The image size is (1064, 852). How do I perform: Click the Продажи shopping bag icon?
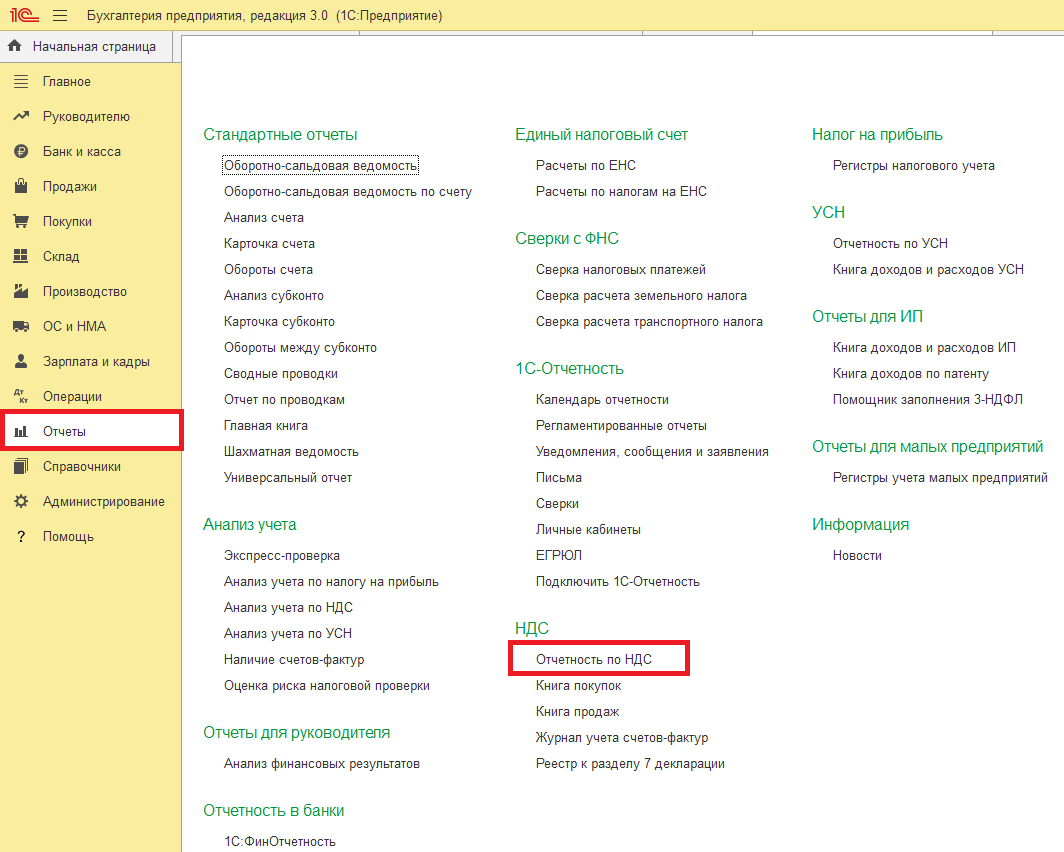pyautogui.click(x=20, y=187)
